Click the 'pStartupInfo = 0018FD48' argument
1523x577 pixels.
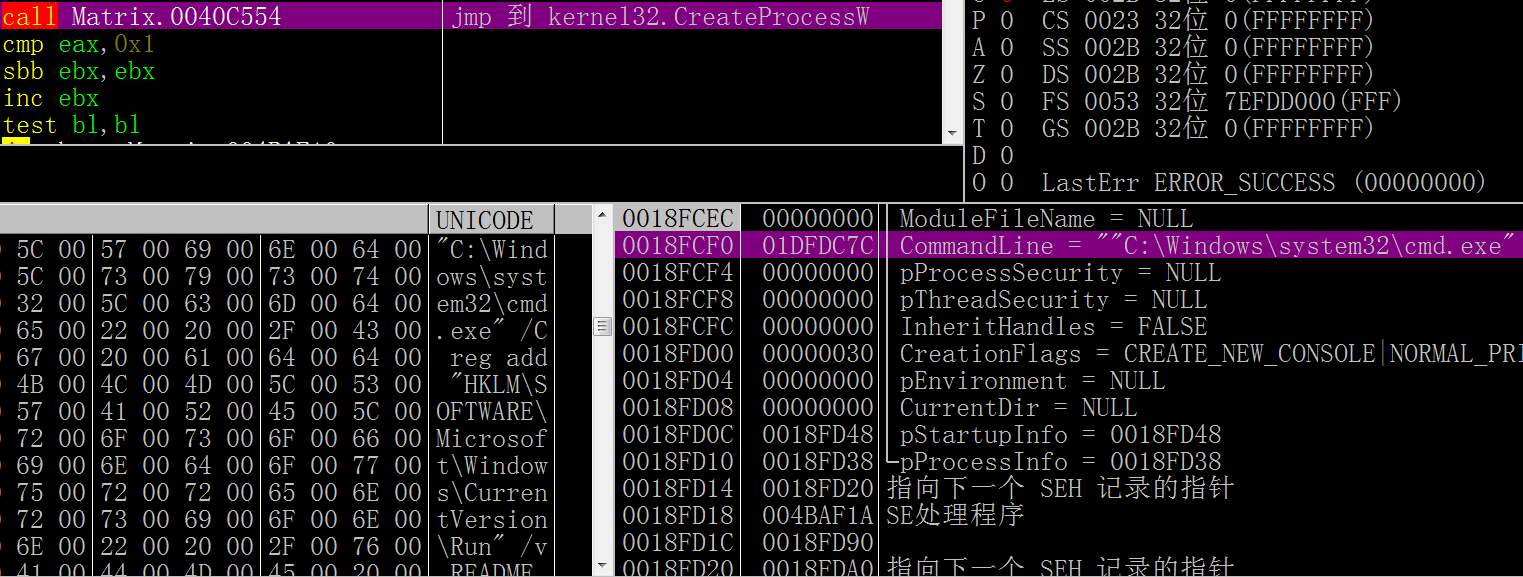[1060, 434]
